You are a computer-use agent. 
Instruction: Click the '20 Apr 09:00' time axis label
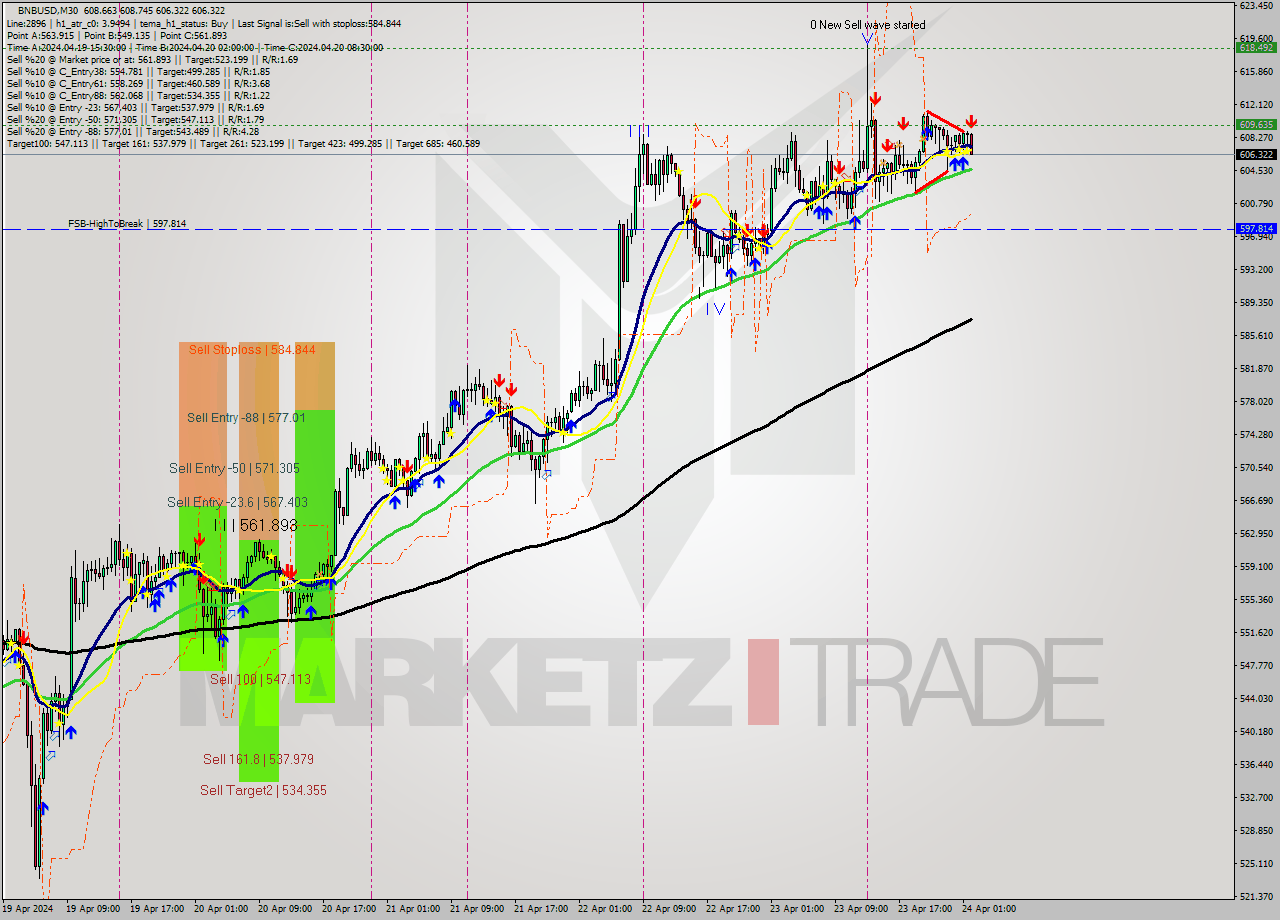pyautogui.click(x=284, y=910)
